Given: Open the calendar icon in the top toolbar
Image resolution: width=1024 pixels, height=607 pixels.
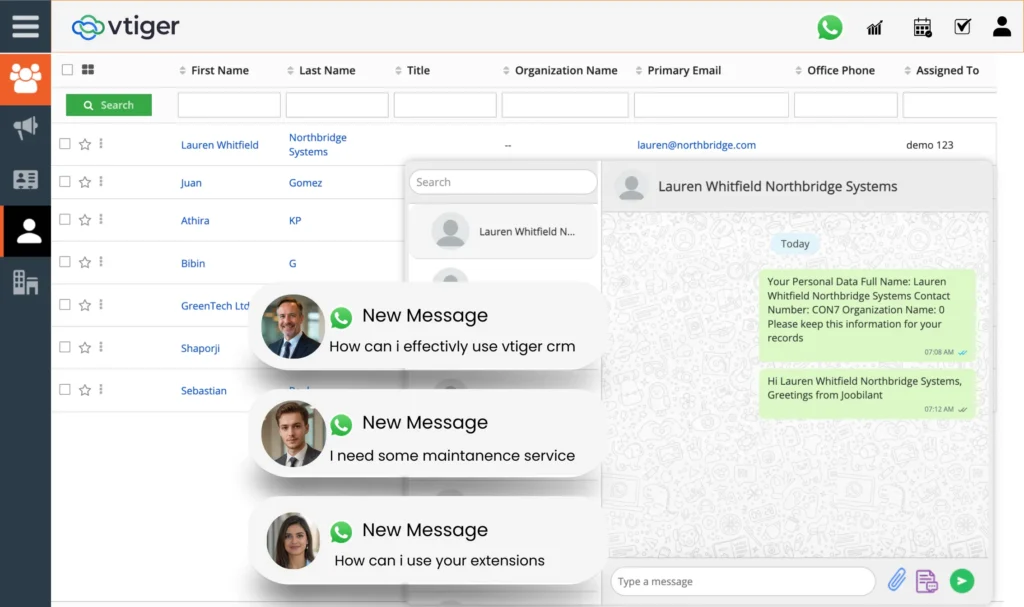Looking at the screenshot, I should [922, 27].
